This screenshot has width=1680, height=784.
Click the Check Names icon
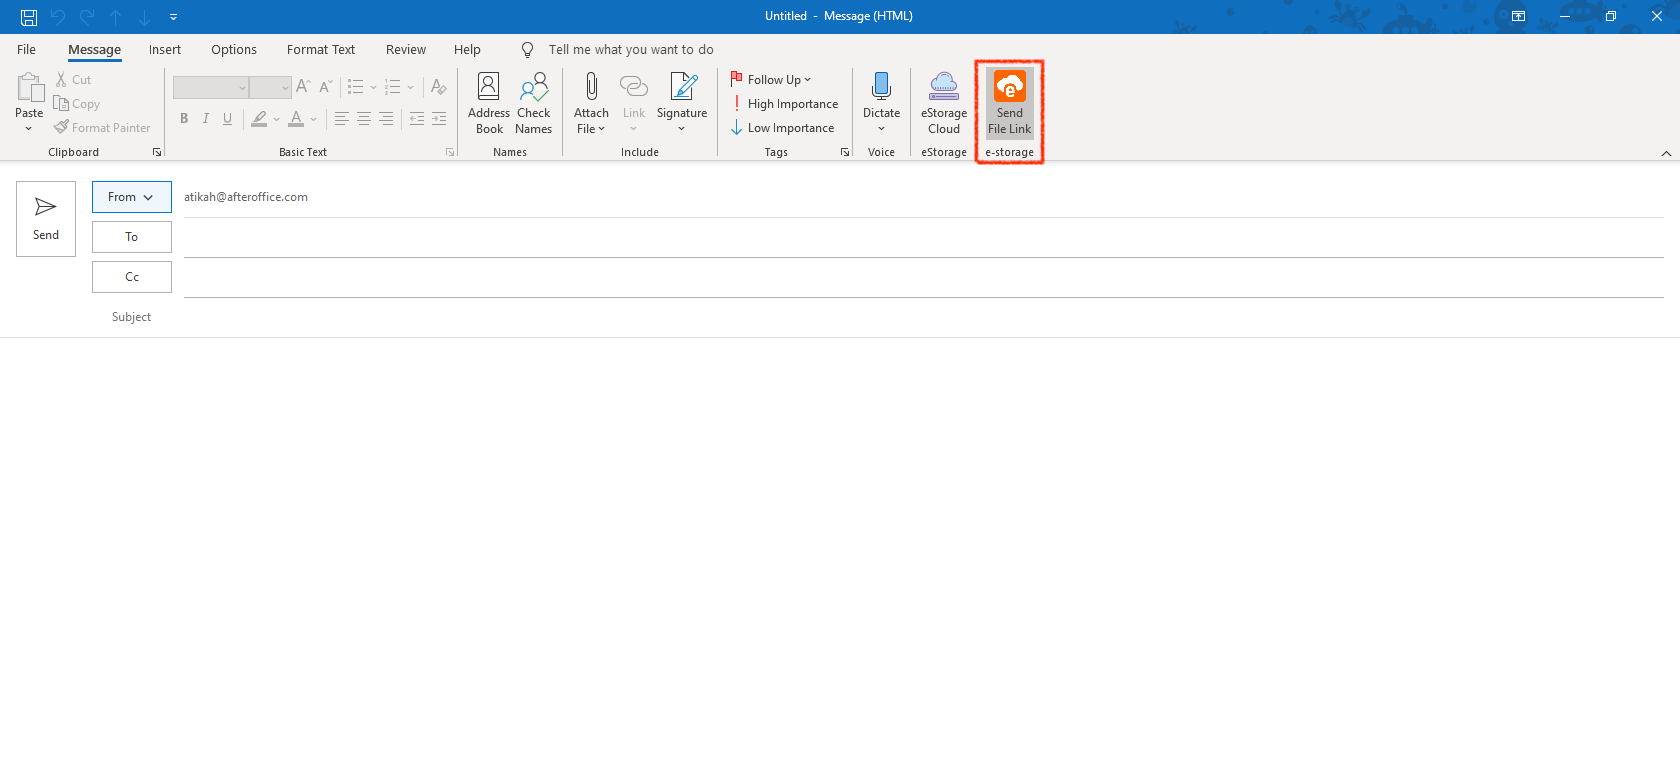(533, 88)
